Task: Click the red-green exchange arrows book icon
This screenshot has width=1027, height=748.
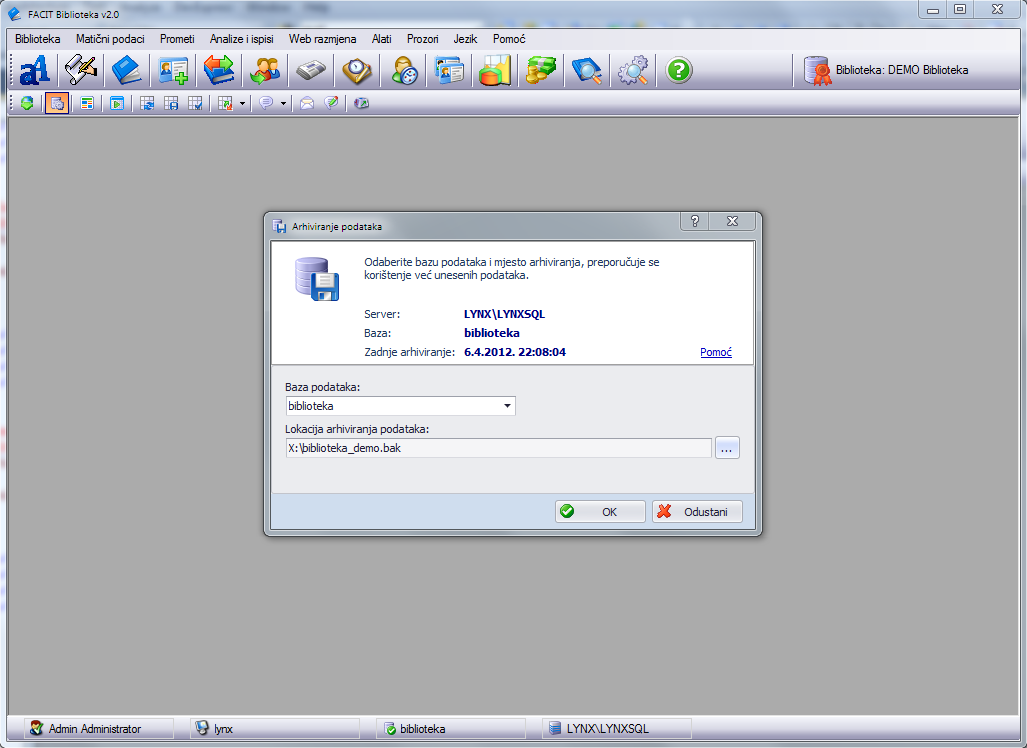Action: pyautogui.click(x=218, y=71)
